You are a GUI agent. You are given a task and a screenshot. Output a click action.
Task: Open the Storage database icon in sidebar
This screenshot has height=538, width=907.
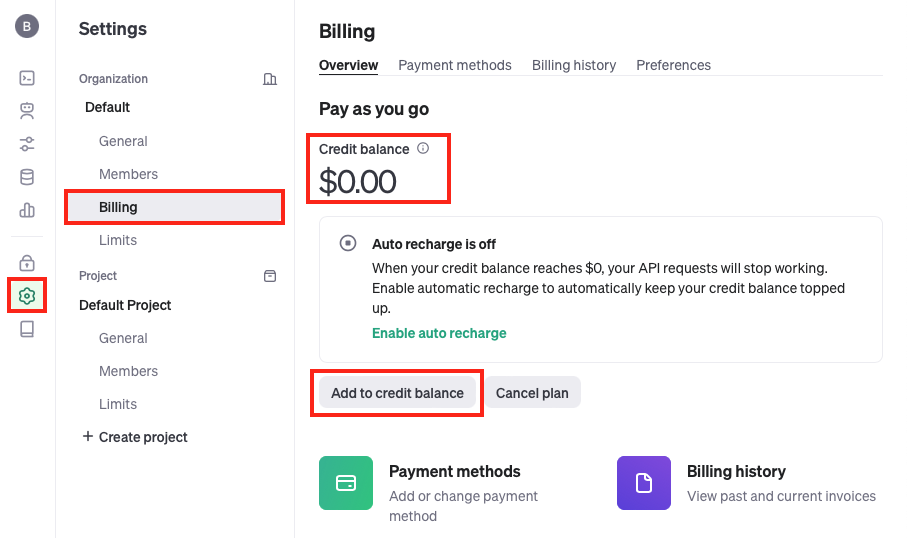click(x=27, y=177)
